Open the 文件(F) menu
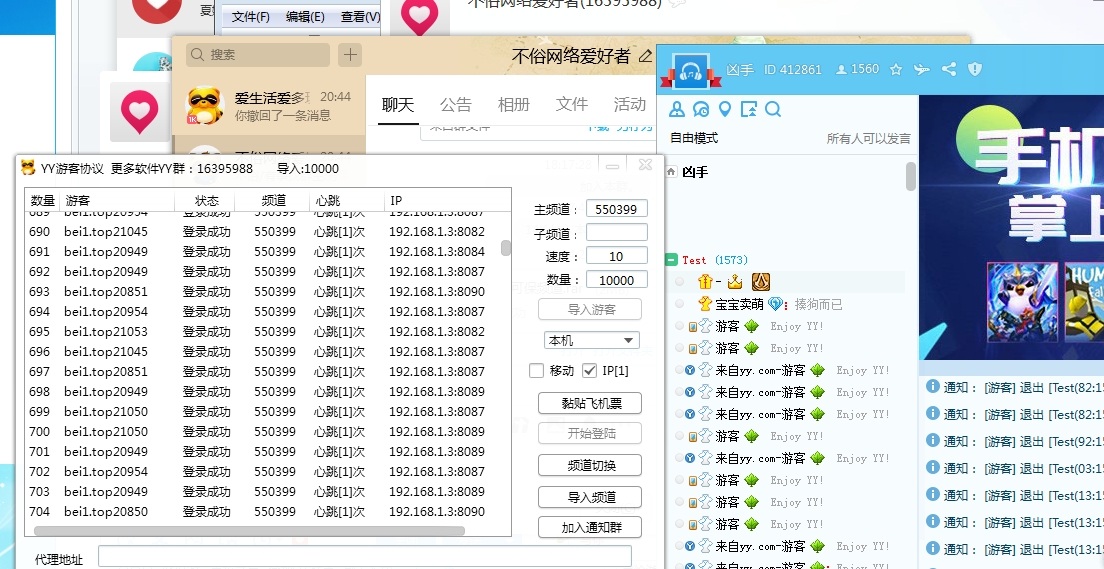1104x569 pixels. point(251,16)
